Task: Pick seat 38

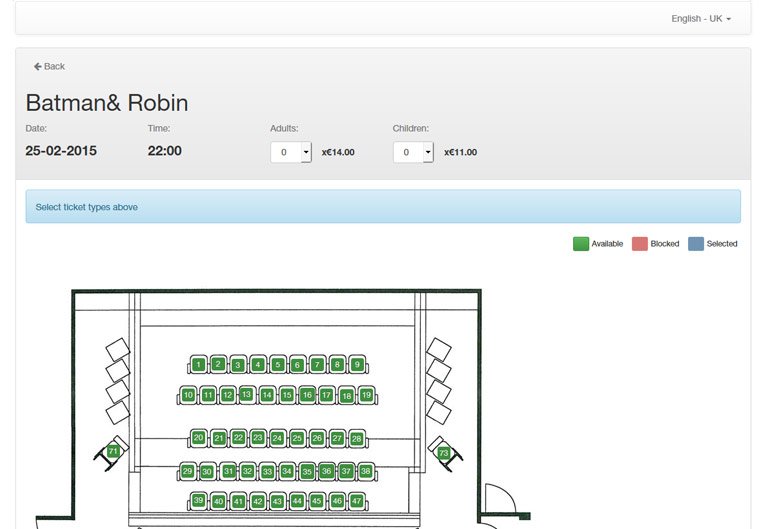Action: (365, 471)
